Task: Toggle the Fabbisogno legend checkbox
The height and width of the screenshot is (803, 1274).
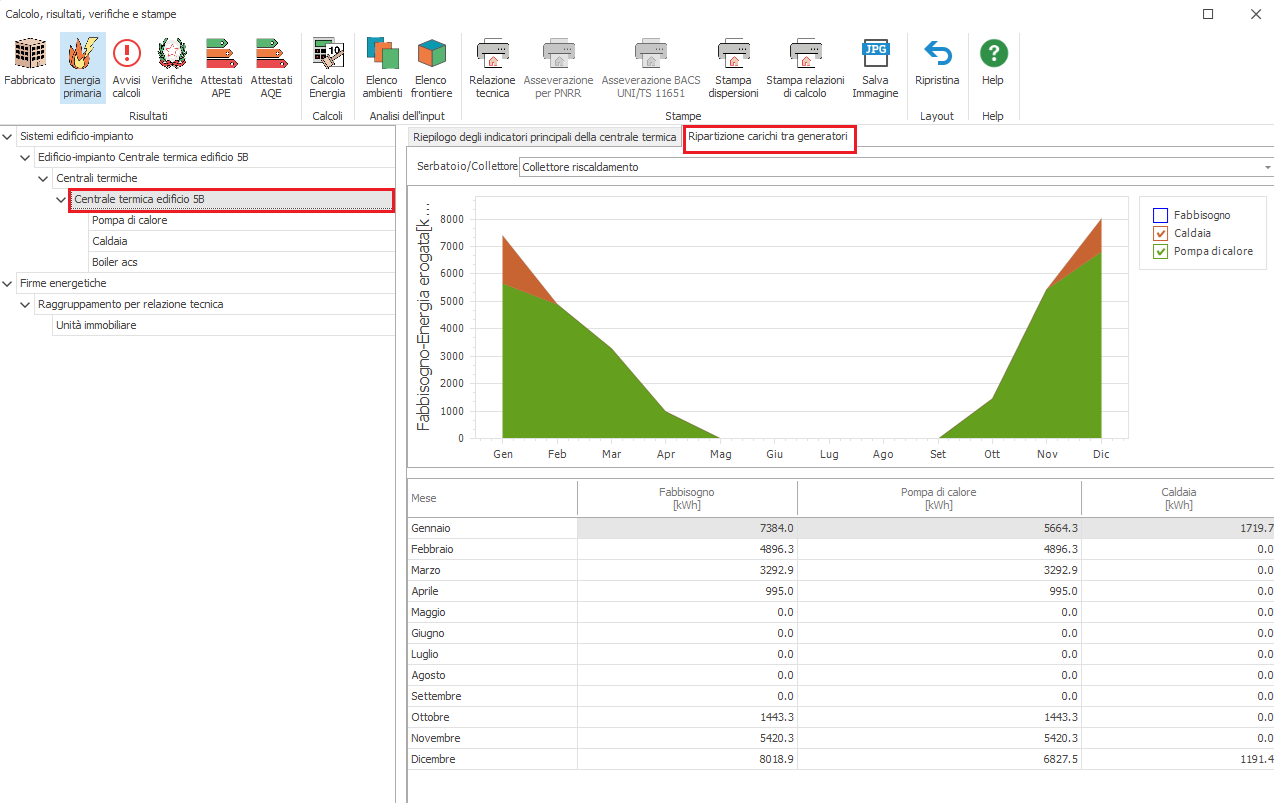Action: tap(1160, 215)
